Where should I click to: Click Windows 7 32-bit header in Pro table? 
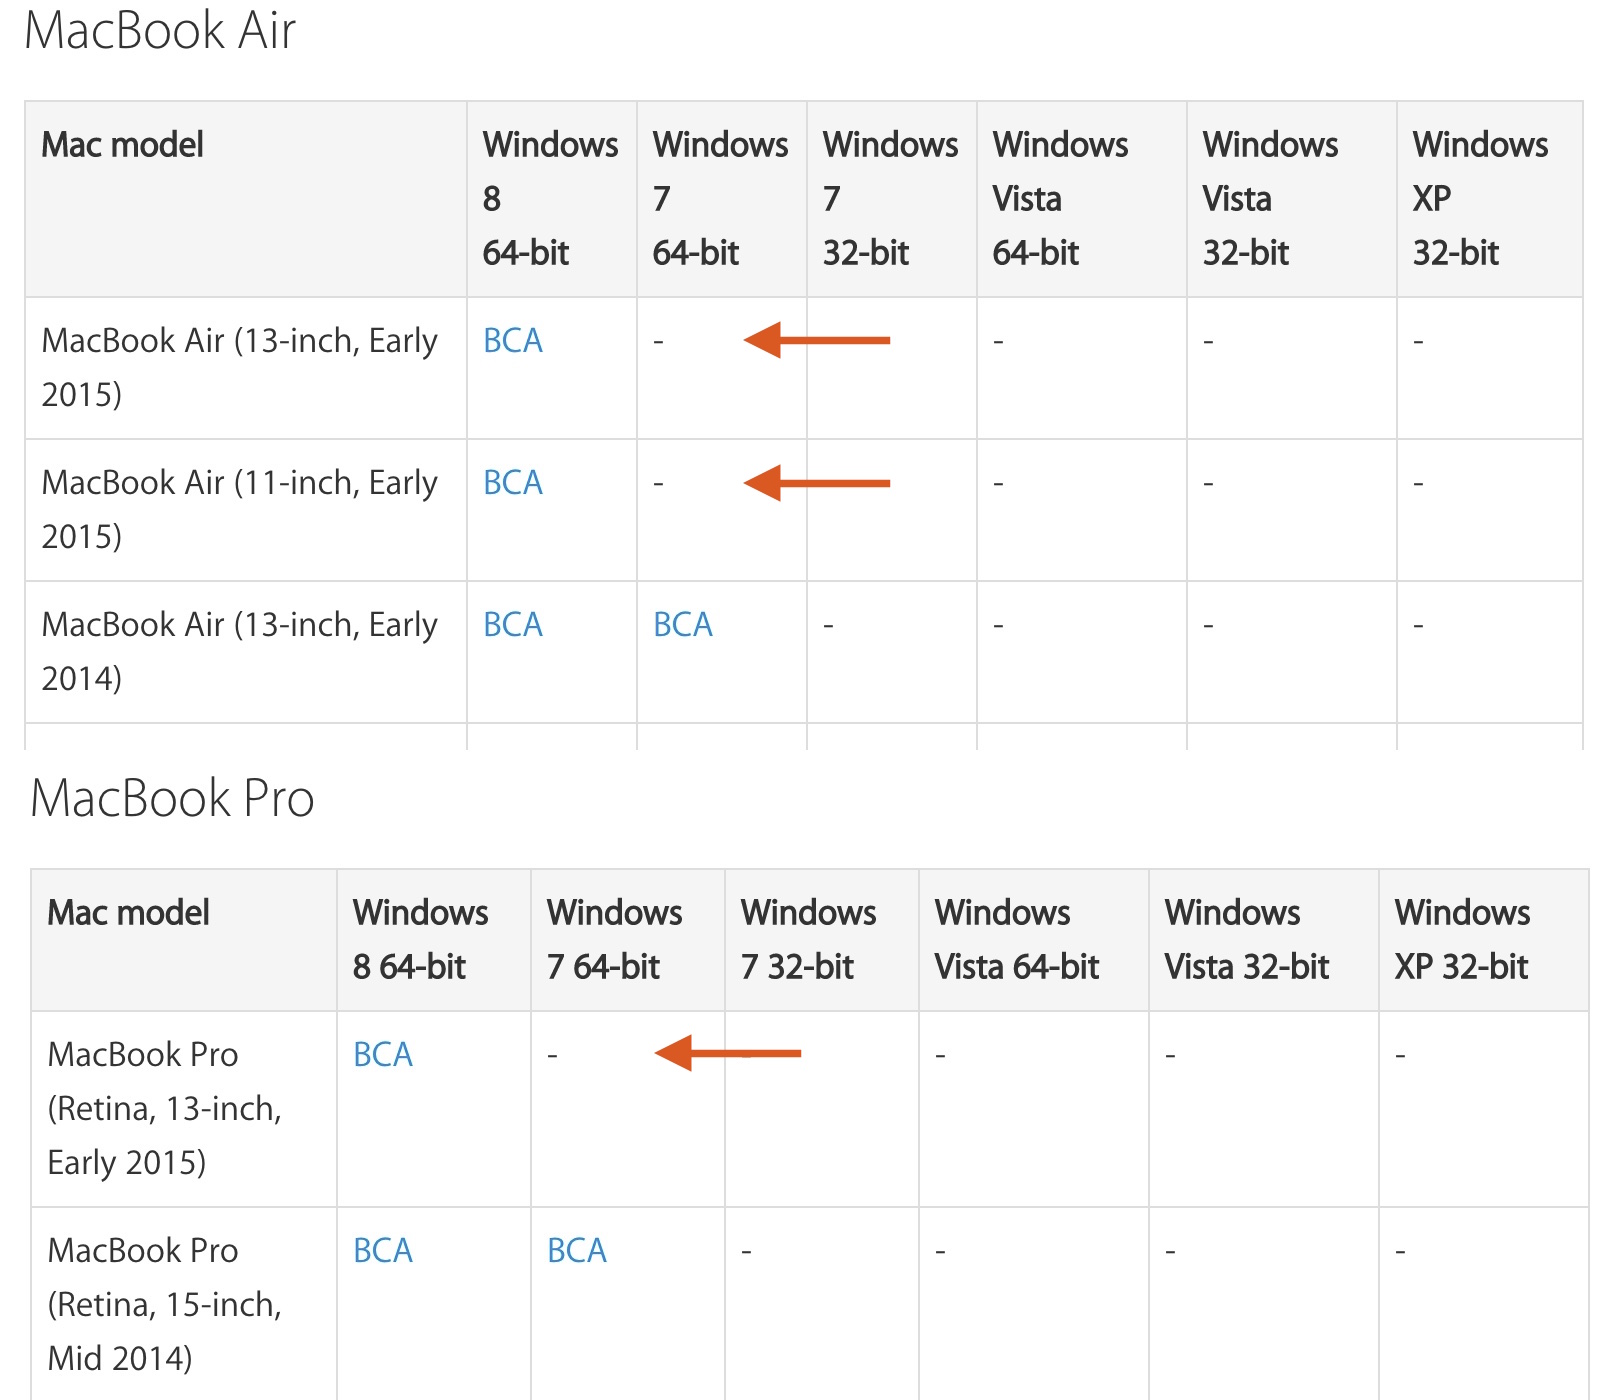(x=808, y=940)
